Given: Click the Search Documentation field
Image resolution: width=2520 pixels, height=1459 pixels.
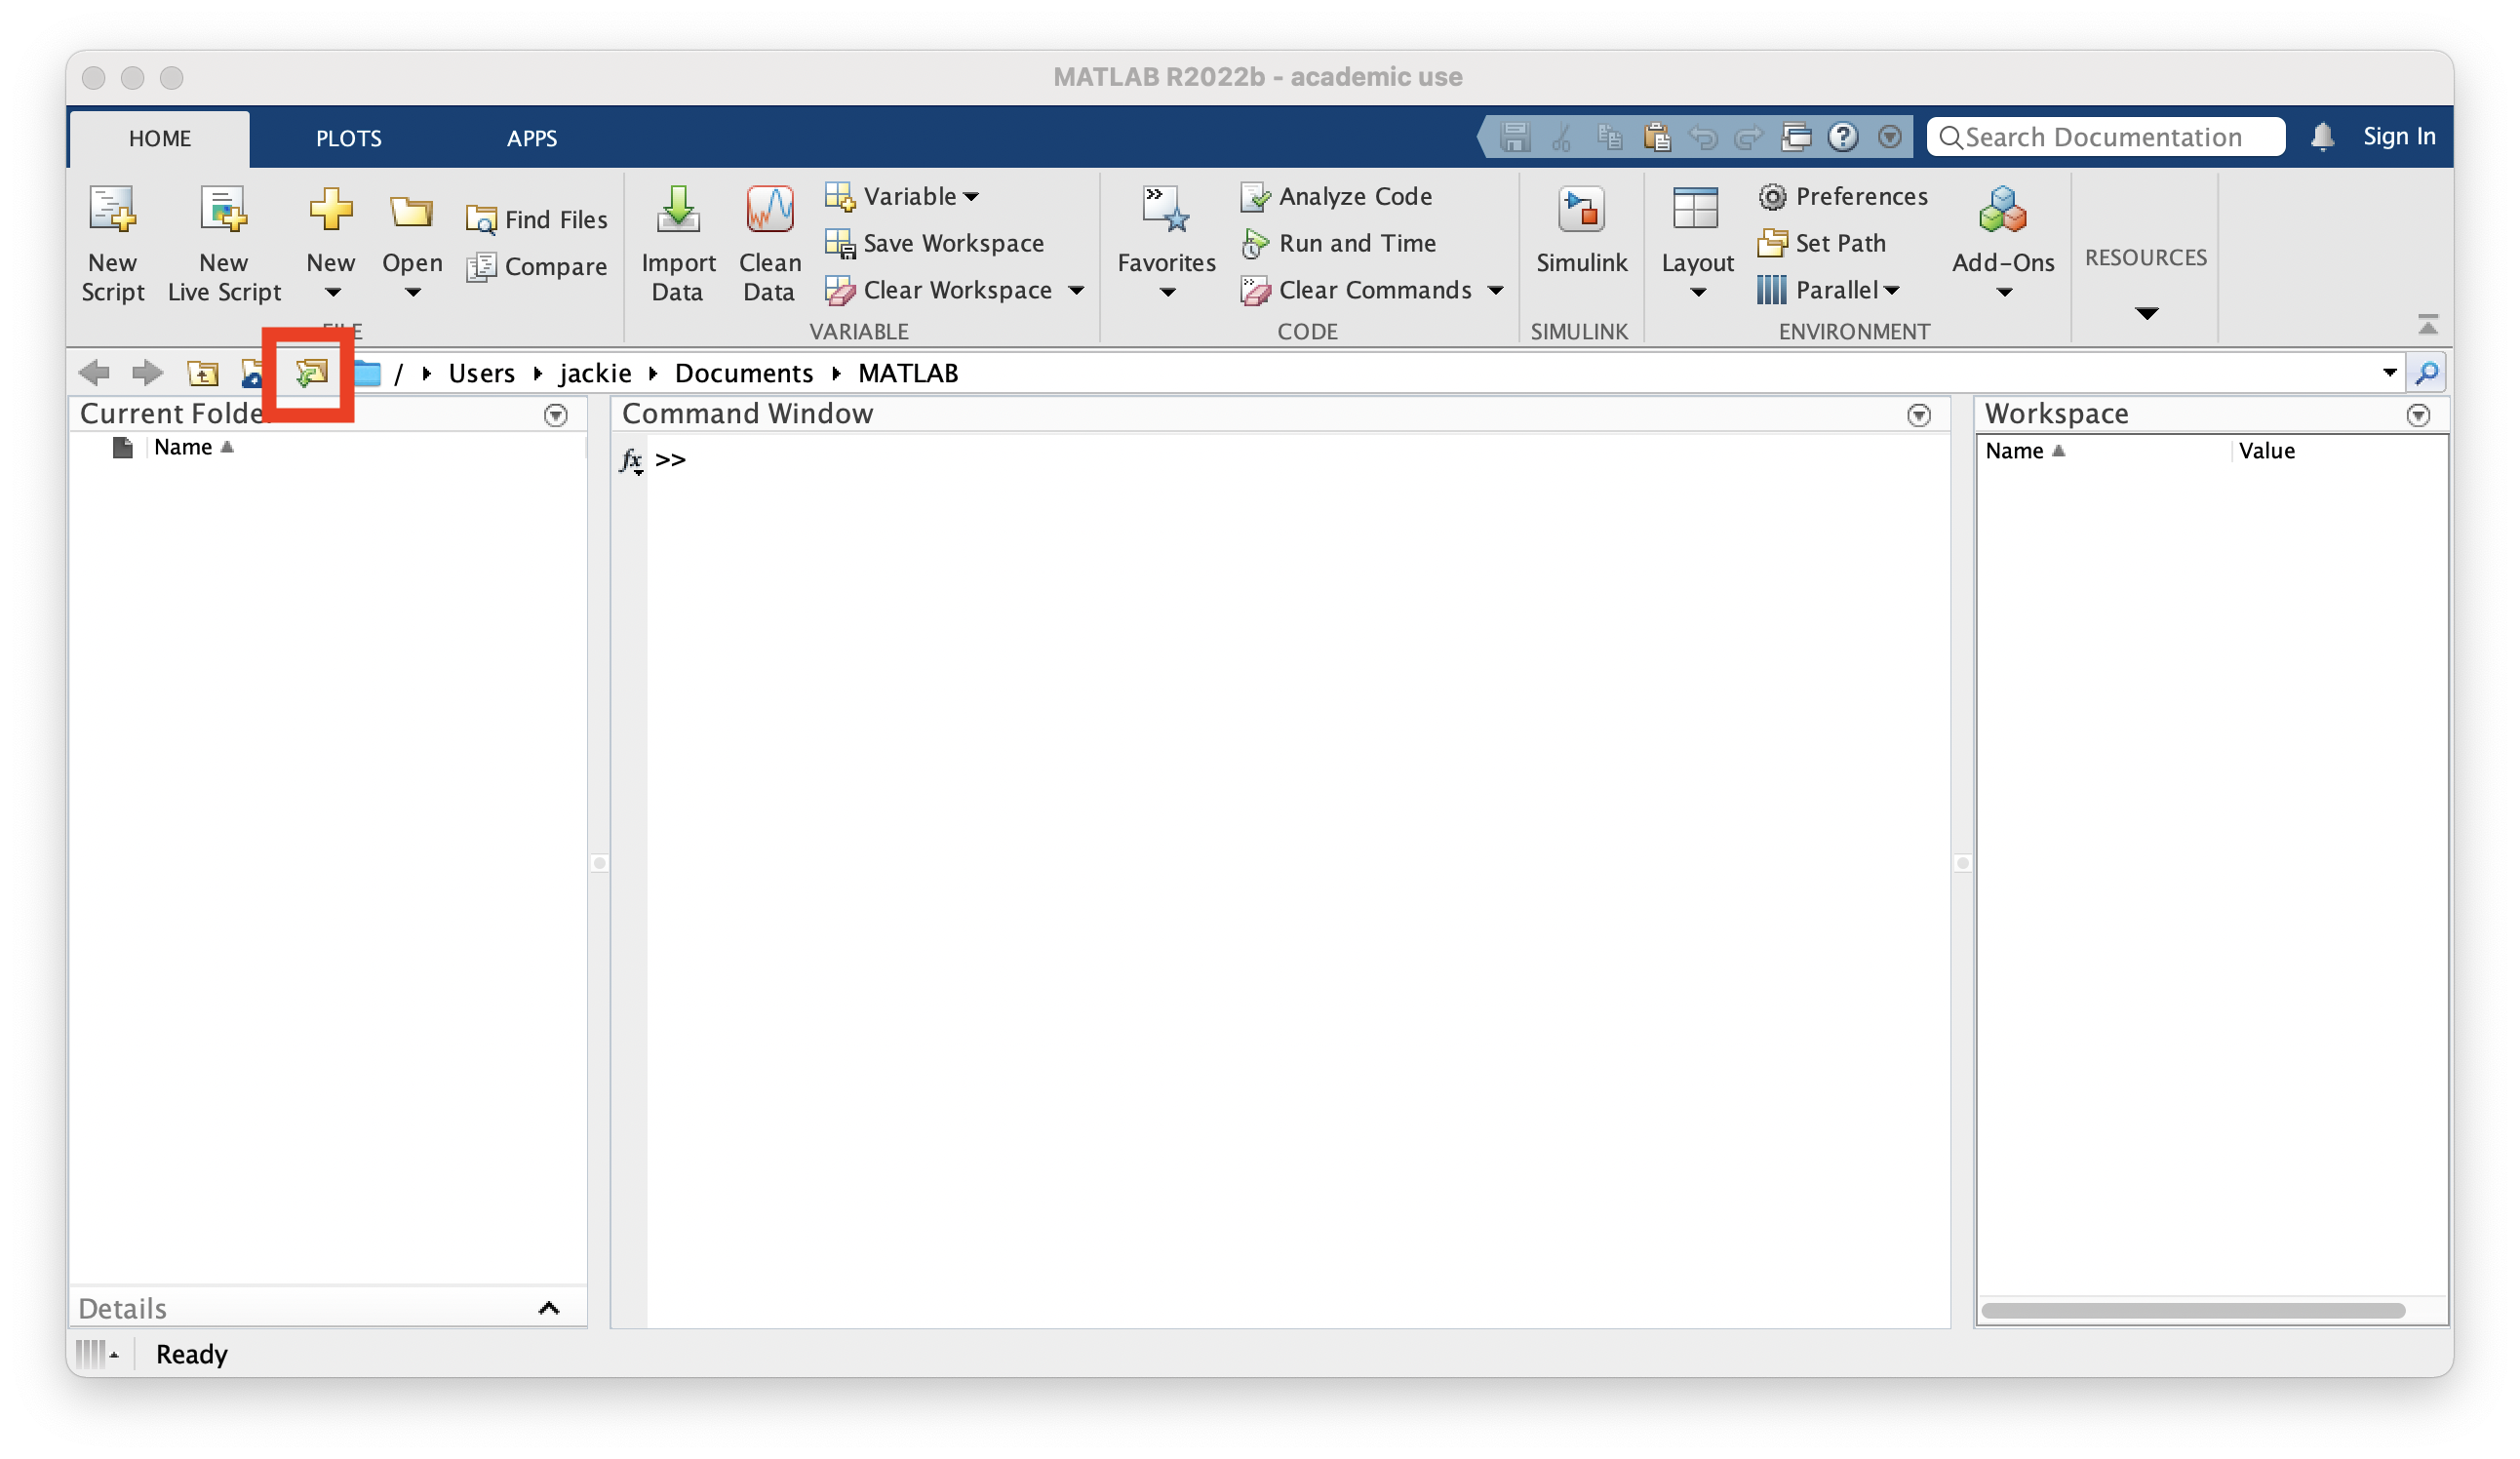Looking at the screenshot, I should [2107, 136].
